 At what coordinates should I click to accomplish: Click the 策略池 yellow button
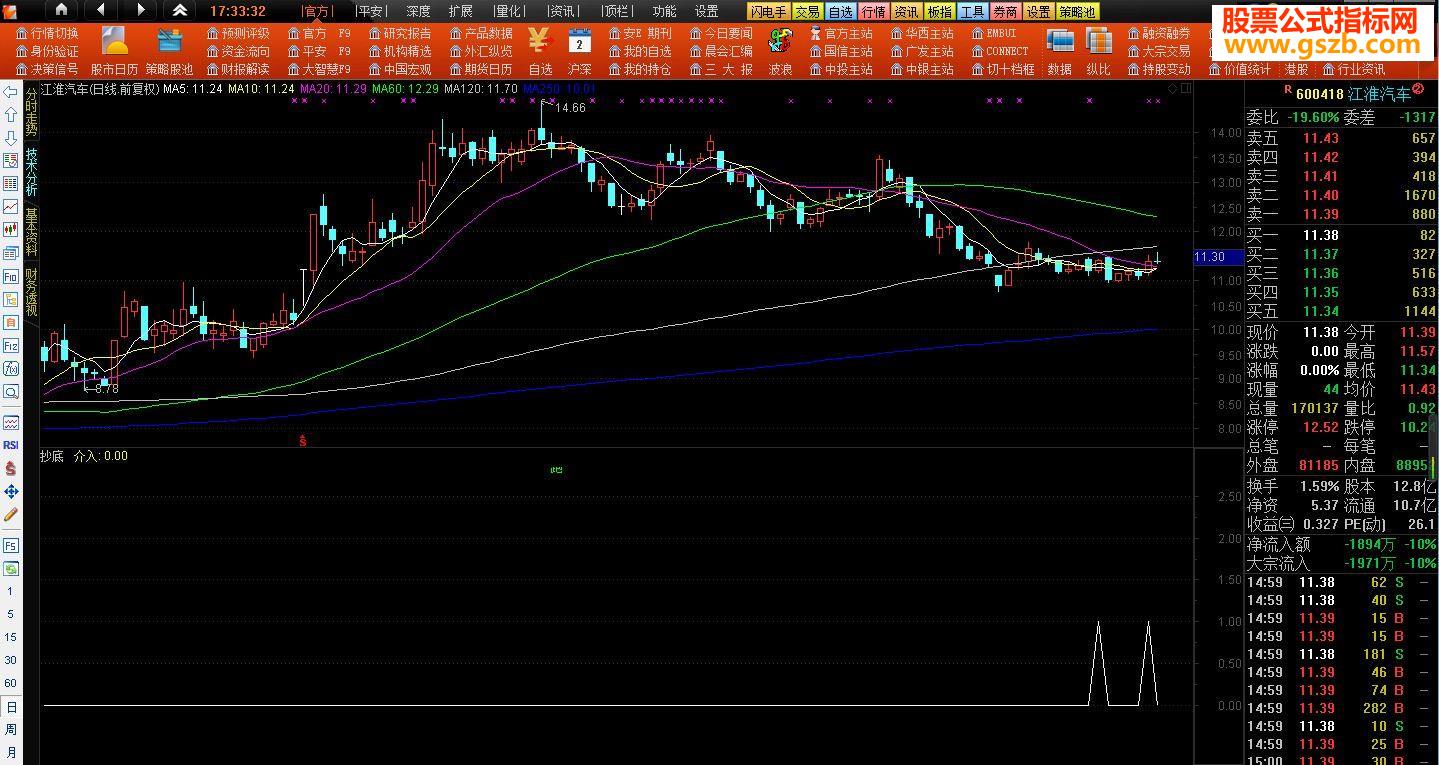point(1077,11)
